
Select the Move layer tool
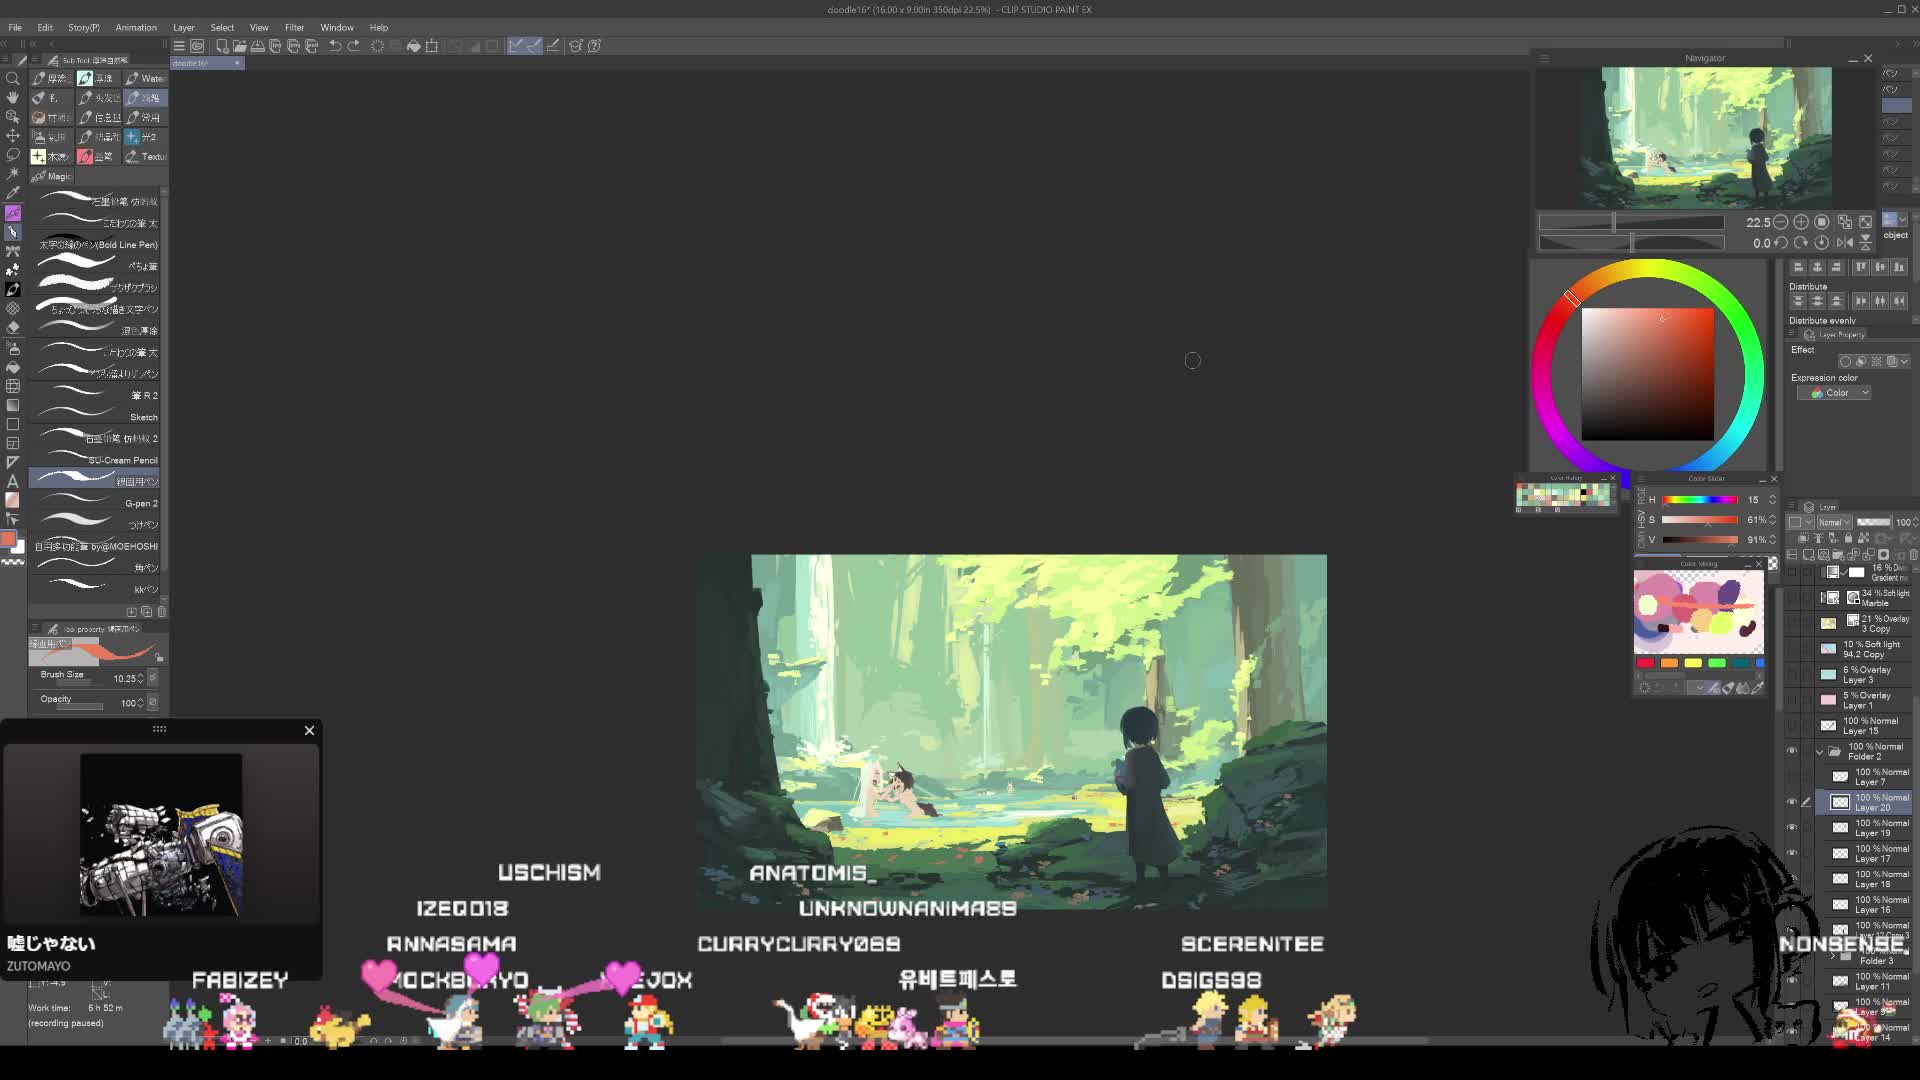tap(13, 135)
